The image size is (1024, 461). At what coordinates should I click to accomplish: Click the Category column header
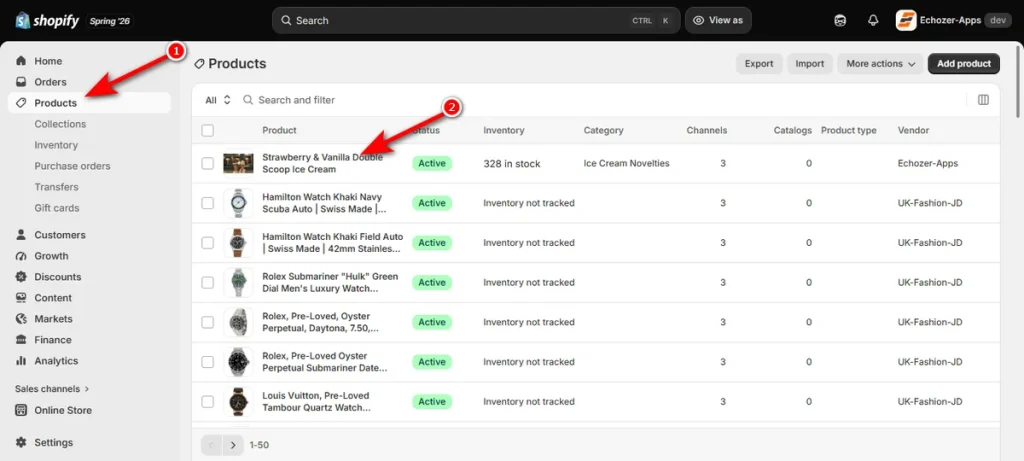coord(603,131)
